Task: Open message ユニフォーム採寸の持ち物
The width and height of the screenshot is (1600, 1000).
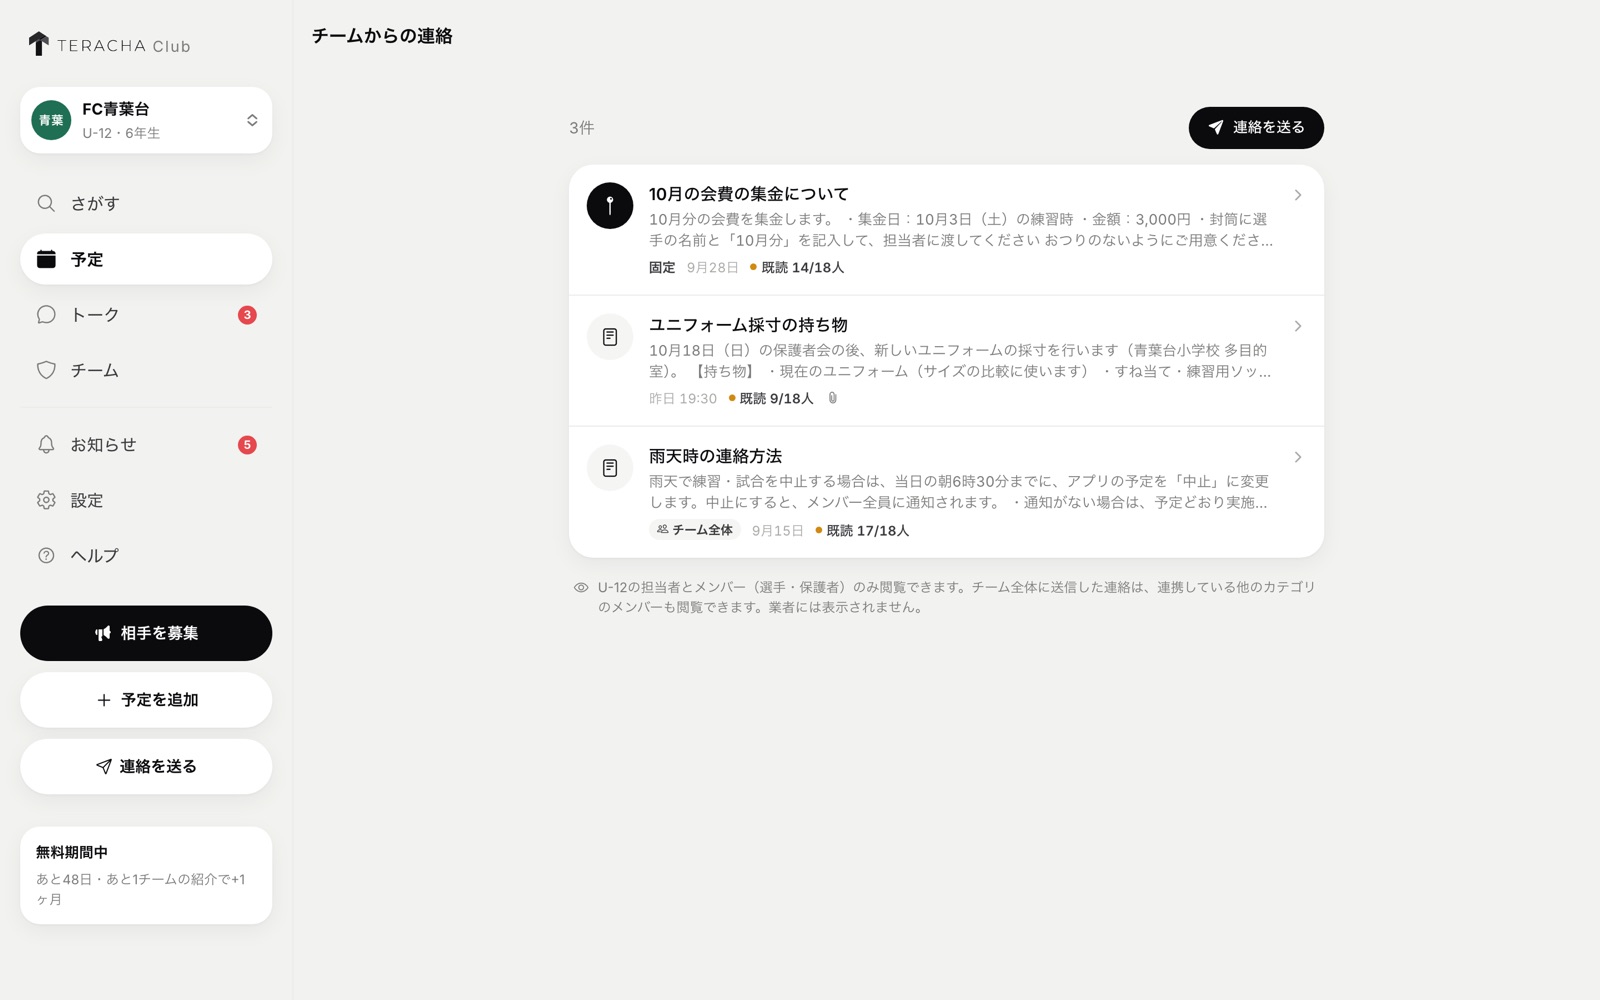Action: pyautogui.click(x=946, y=361)
